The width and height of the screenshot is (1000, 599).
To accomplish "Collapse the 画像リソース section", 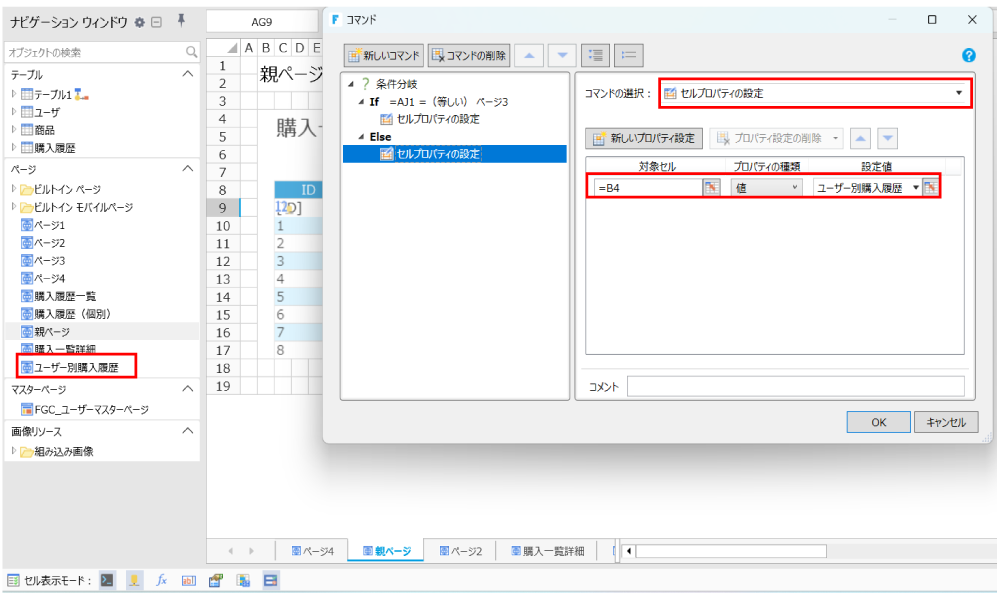I will point(188,431).
